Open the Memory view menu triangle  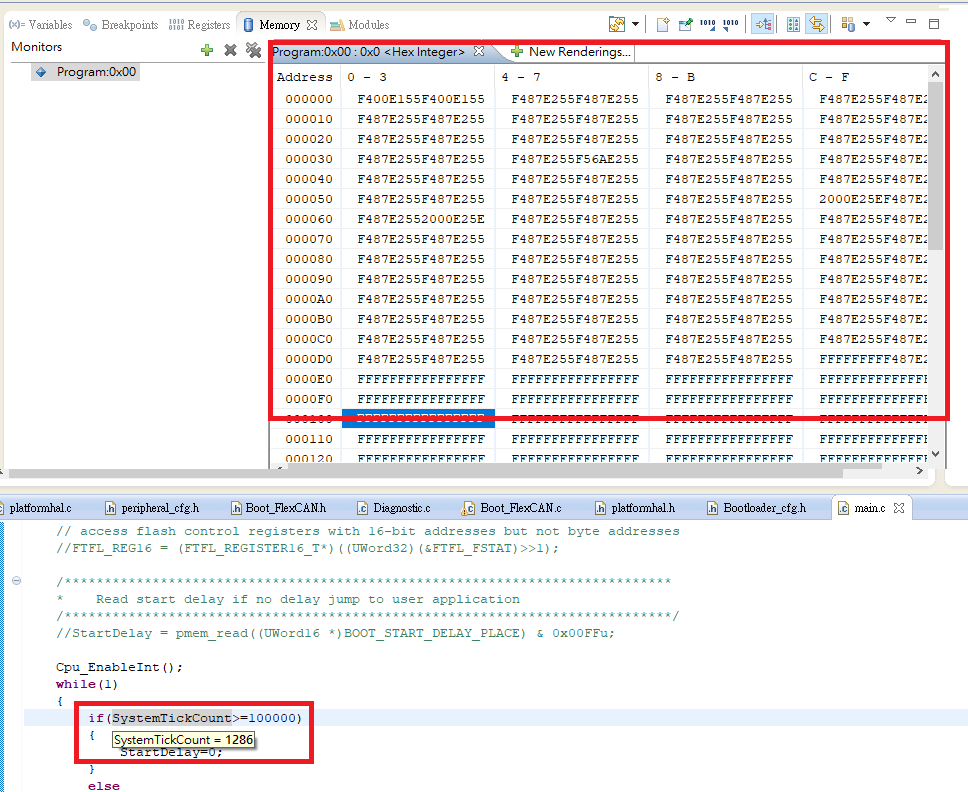point(890,20)
